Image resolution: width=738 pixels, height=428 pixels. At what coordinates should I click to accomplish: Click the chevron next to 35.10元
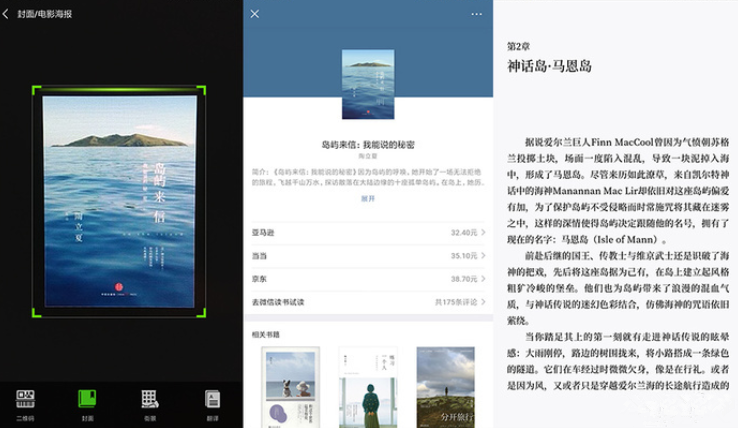[x=483, y=256]
